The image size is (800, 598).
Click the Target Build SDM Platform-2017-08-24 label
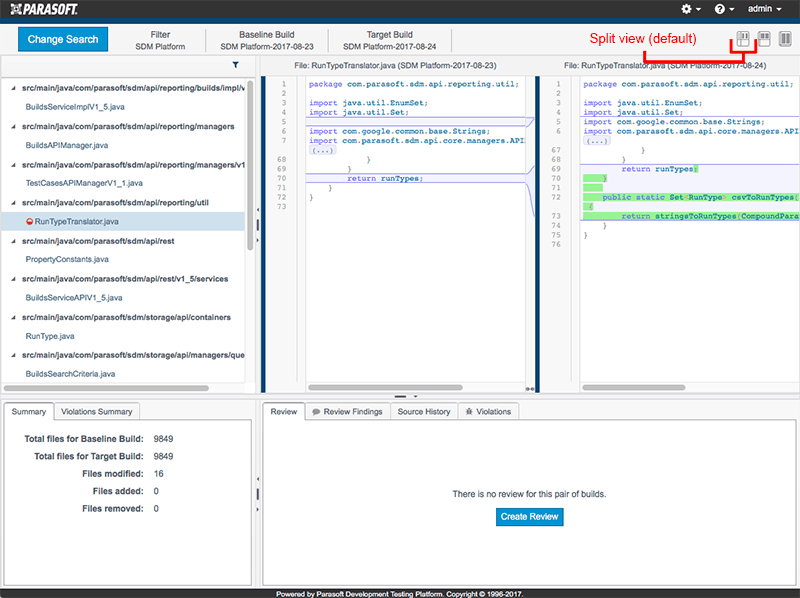click(x=389, y=40)
